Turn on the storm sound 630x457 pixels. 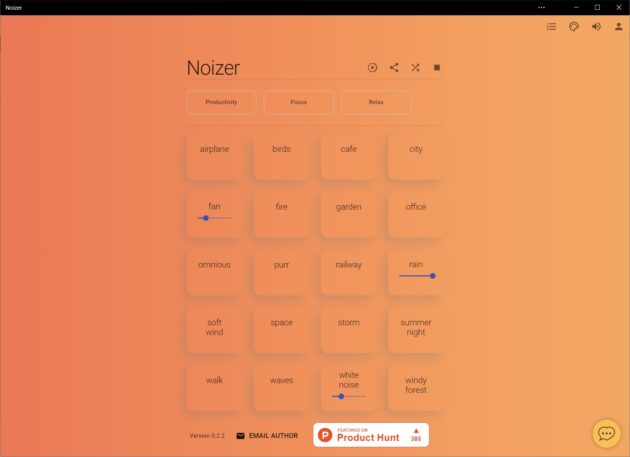coord(348,328)
